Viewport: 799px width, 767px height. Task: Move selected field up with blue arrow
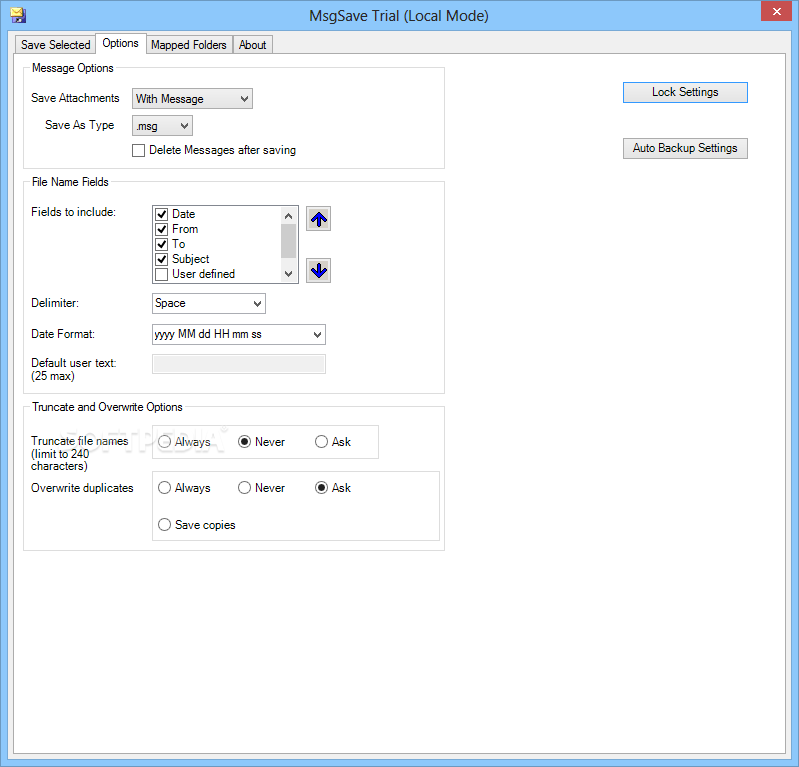(x=318, y=219)
